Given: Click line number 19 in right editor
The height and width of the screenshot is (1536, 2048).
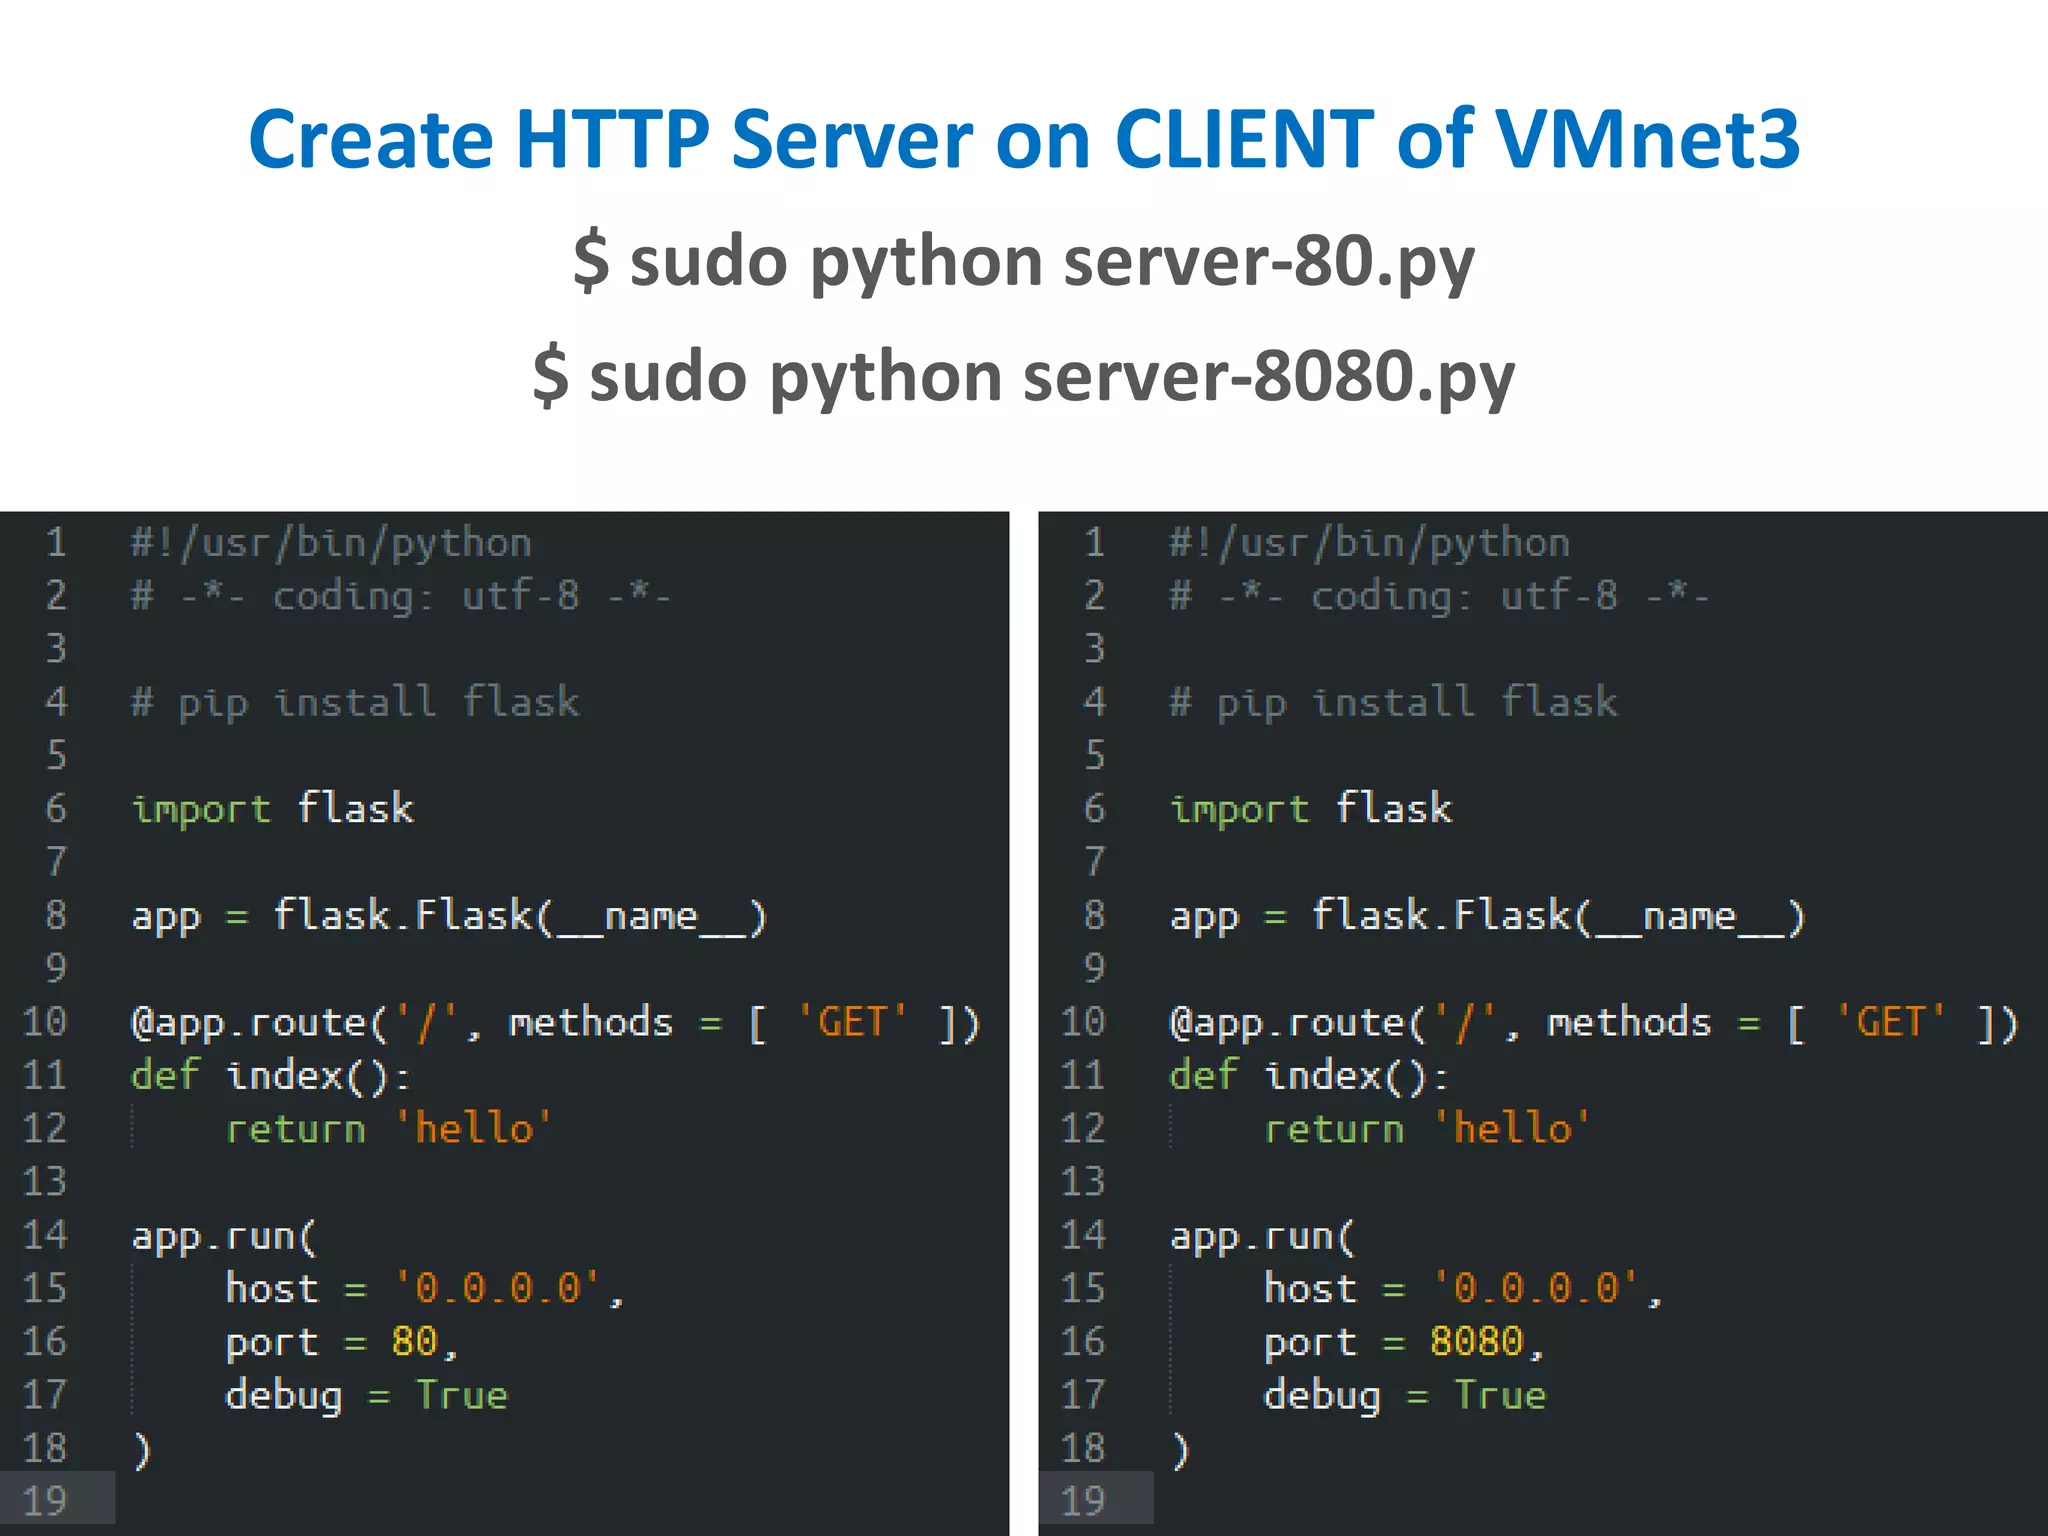Looking at the screenshot, I should pos(1084,1500).
